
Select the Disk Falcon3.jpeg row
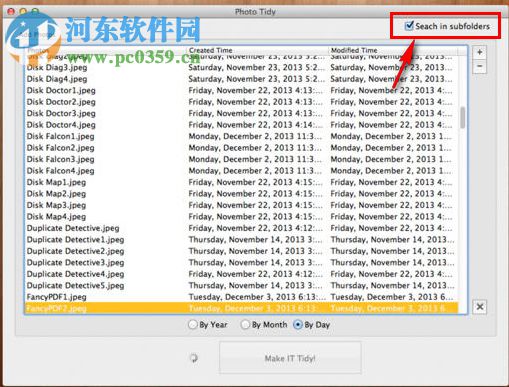click(x=241, y=159)
